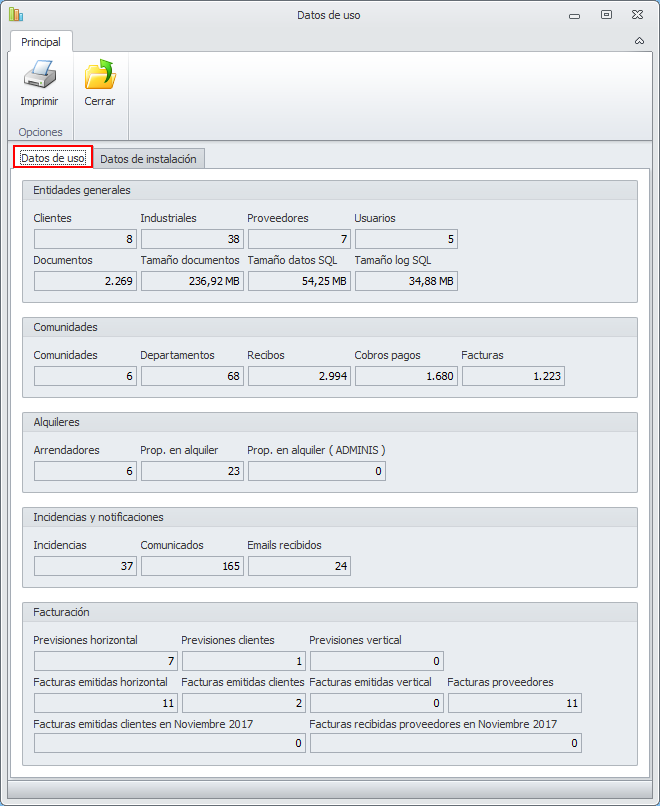Click Incidencias y notificaciones group header
The height and width of the screenshot is (806, 660).
[330, 517]
